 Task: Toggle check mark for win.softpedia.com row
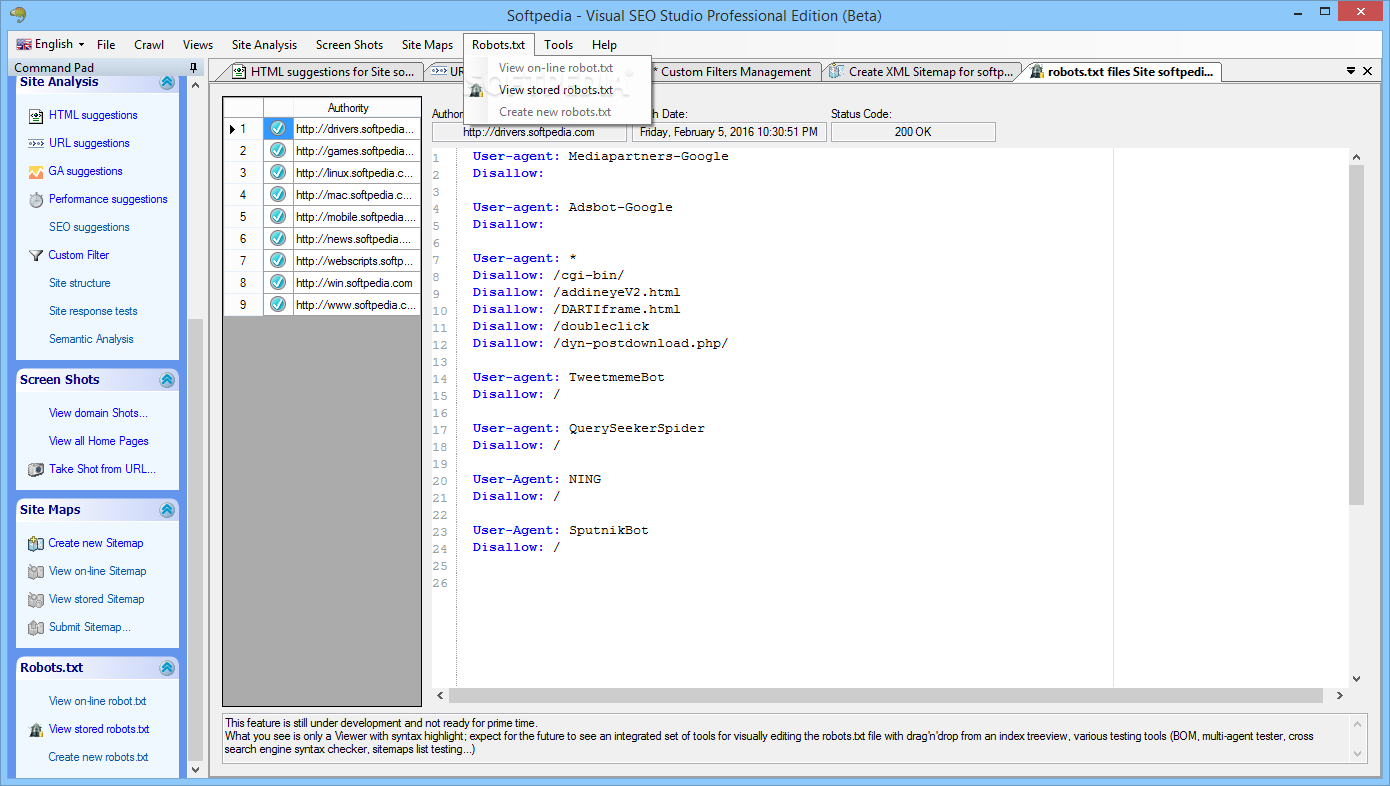point(278,283)
